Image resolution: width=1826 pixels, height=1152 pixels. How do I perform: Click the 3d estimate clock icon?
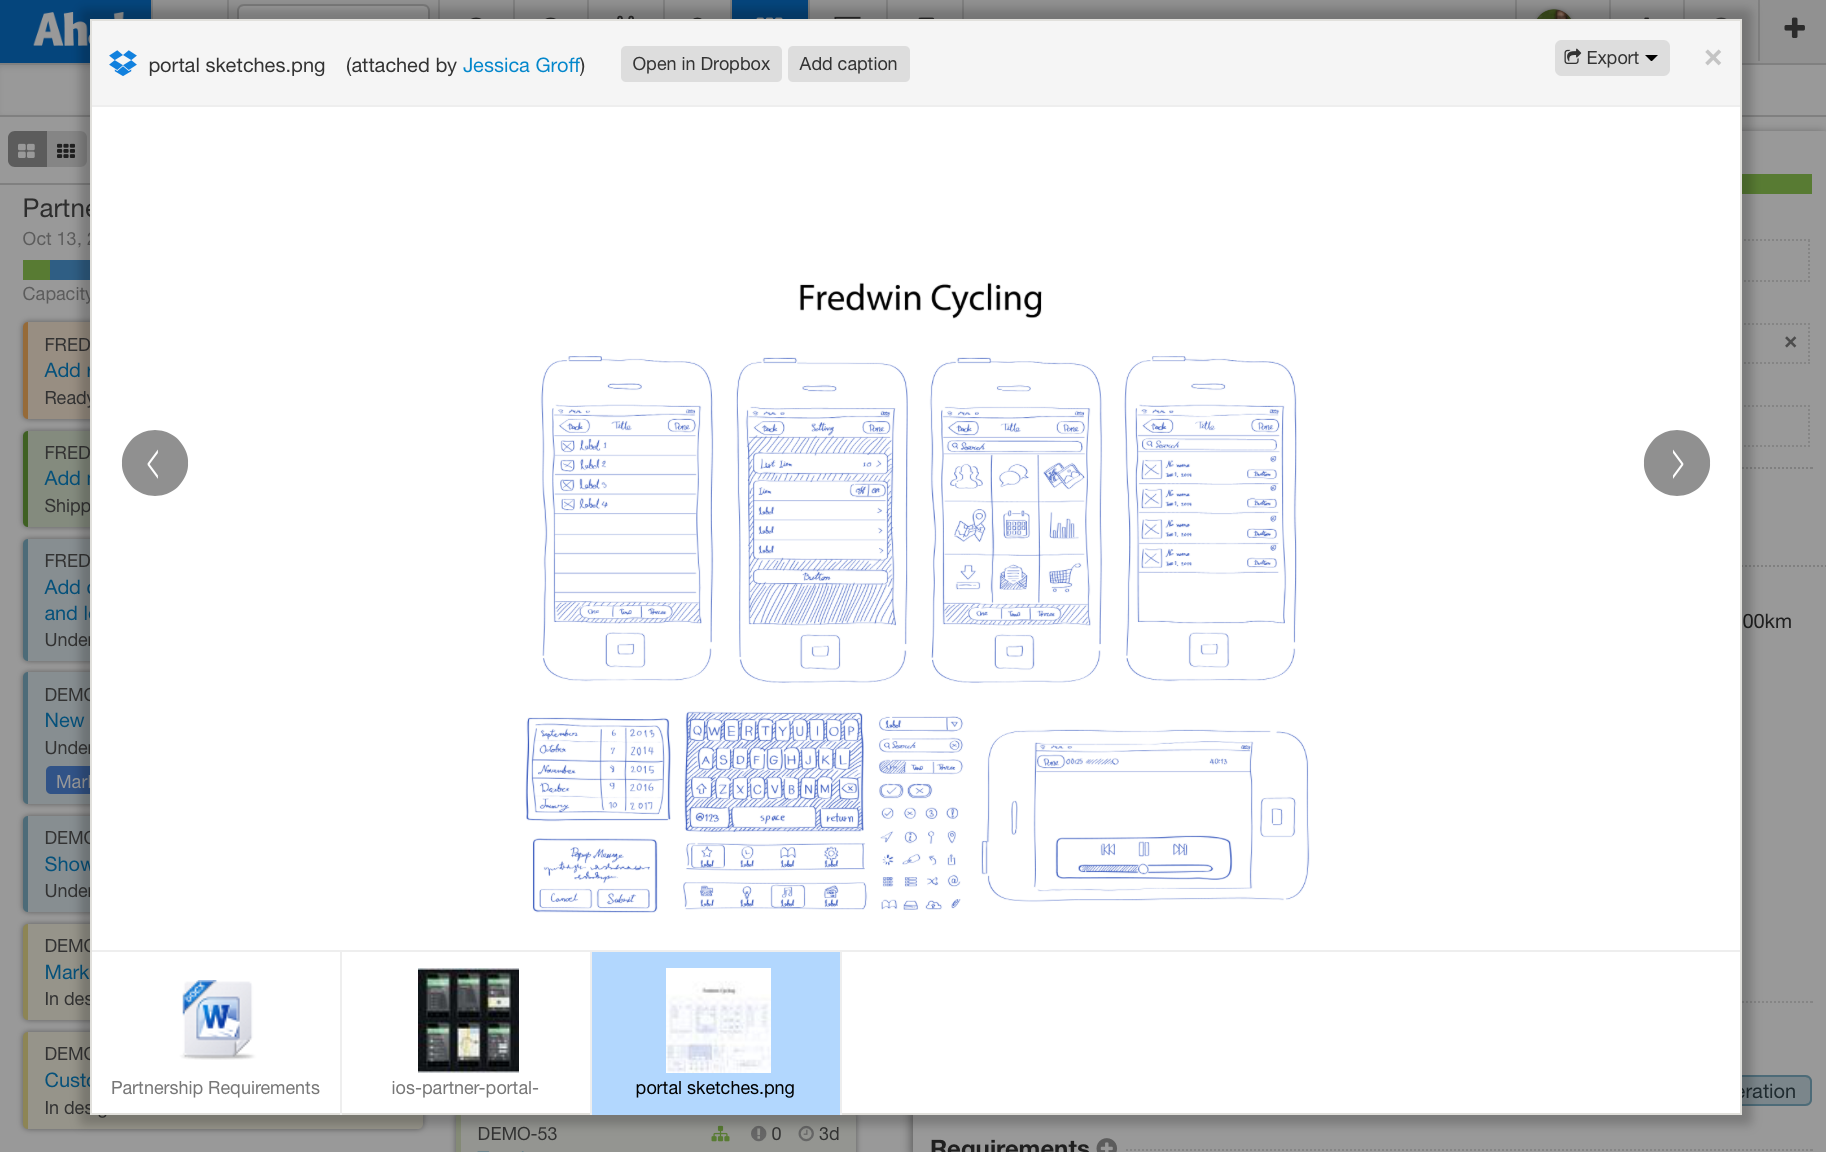(806, 1134)
